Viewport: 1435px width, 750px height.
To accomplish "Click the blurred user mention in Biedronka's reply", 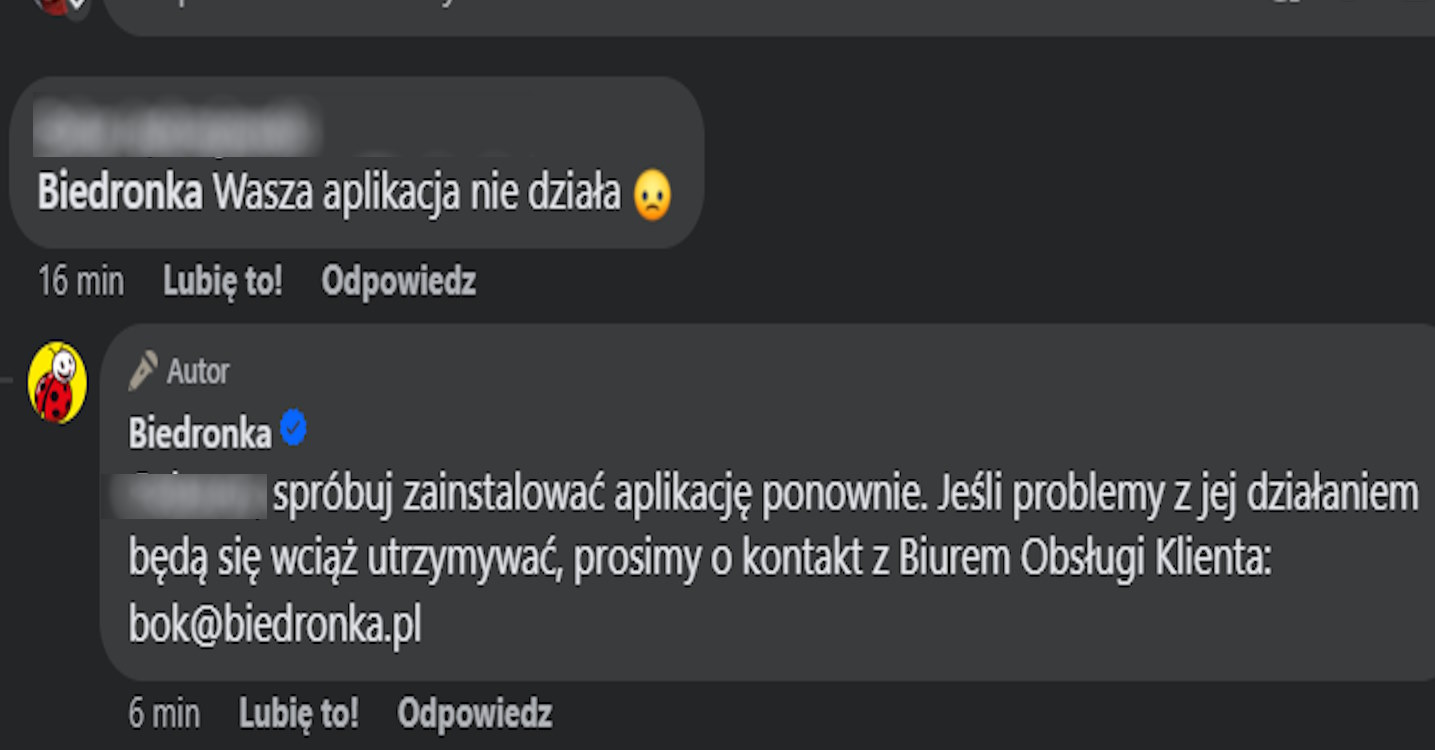I will point(198,495).
